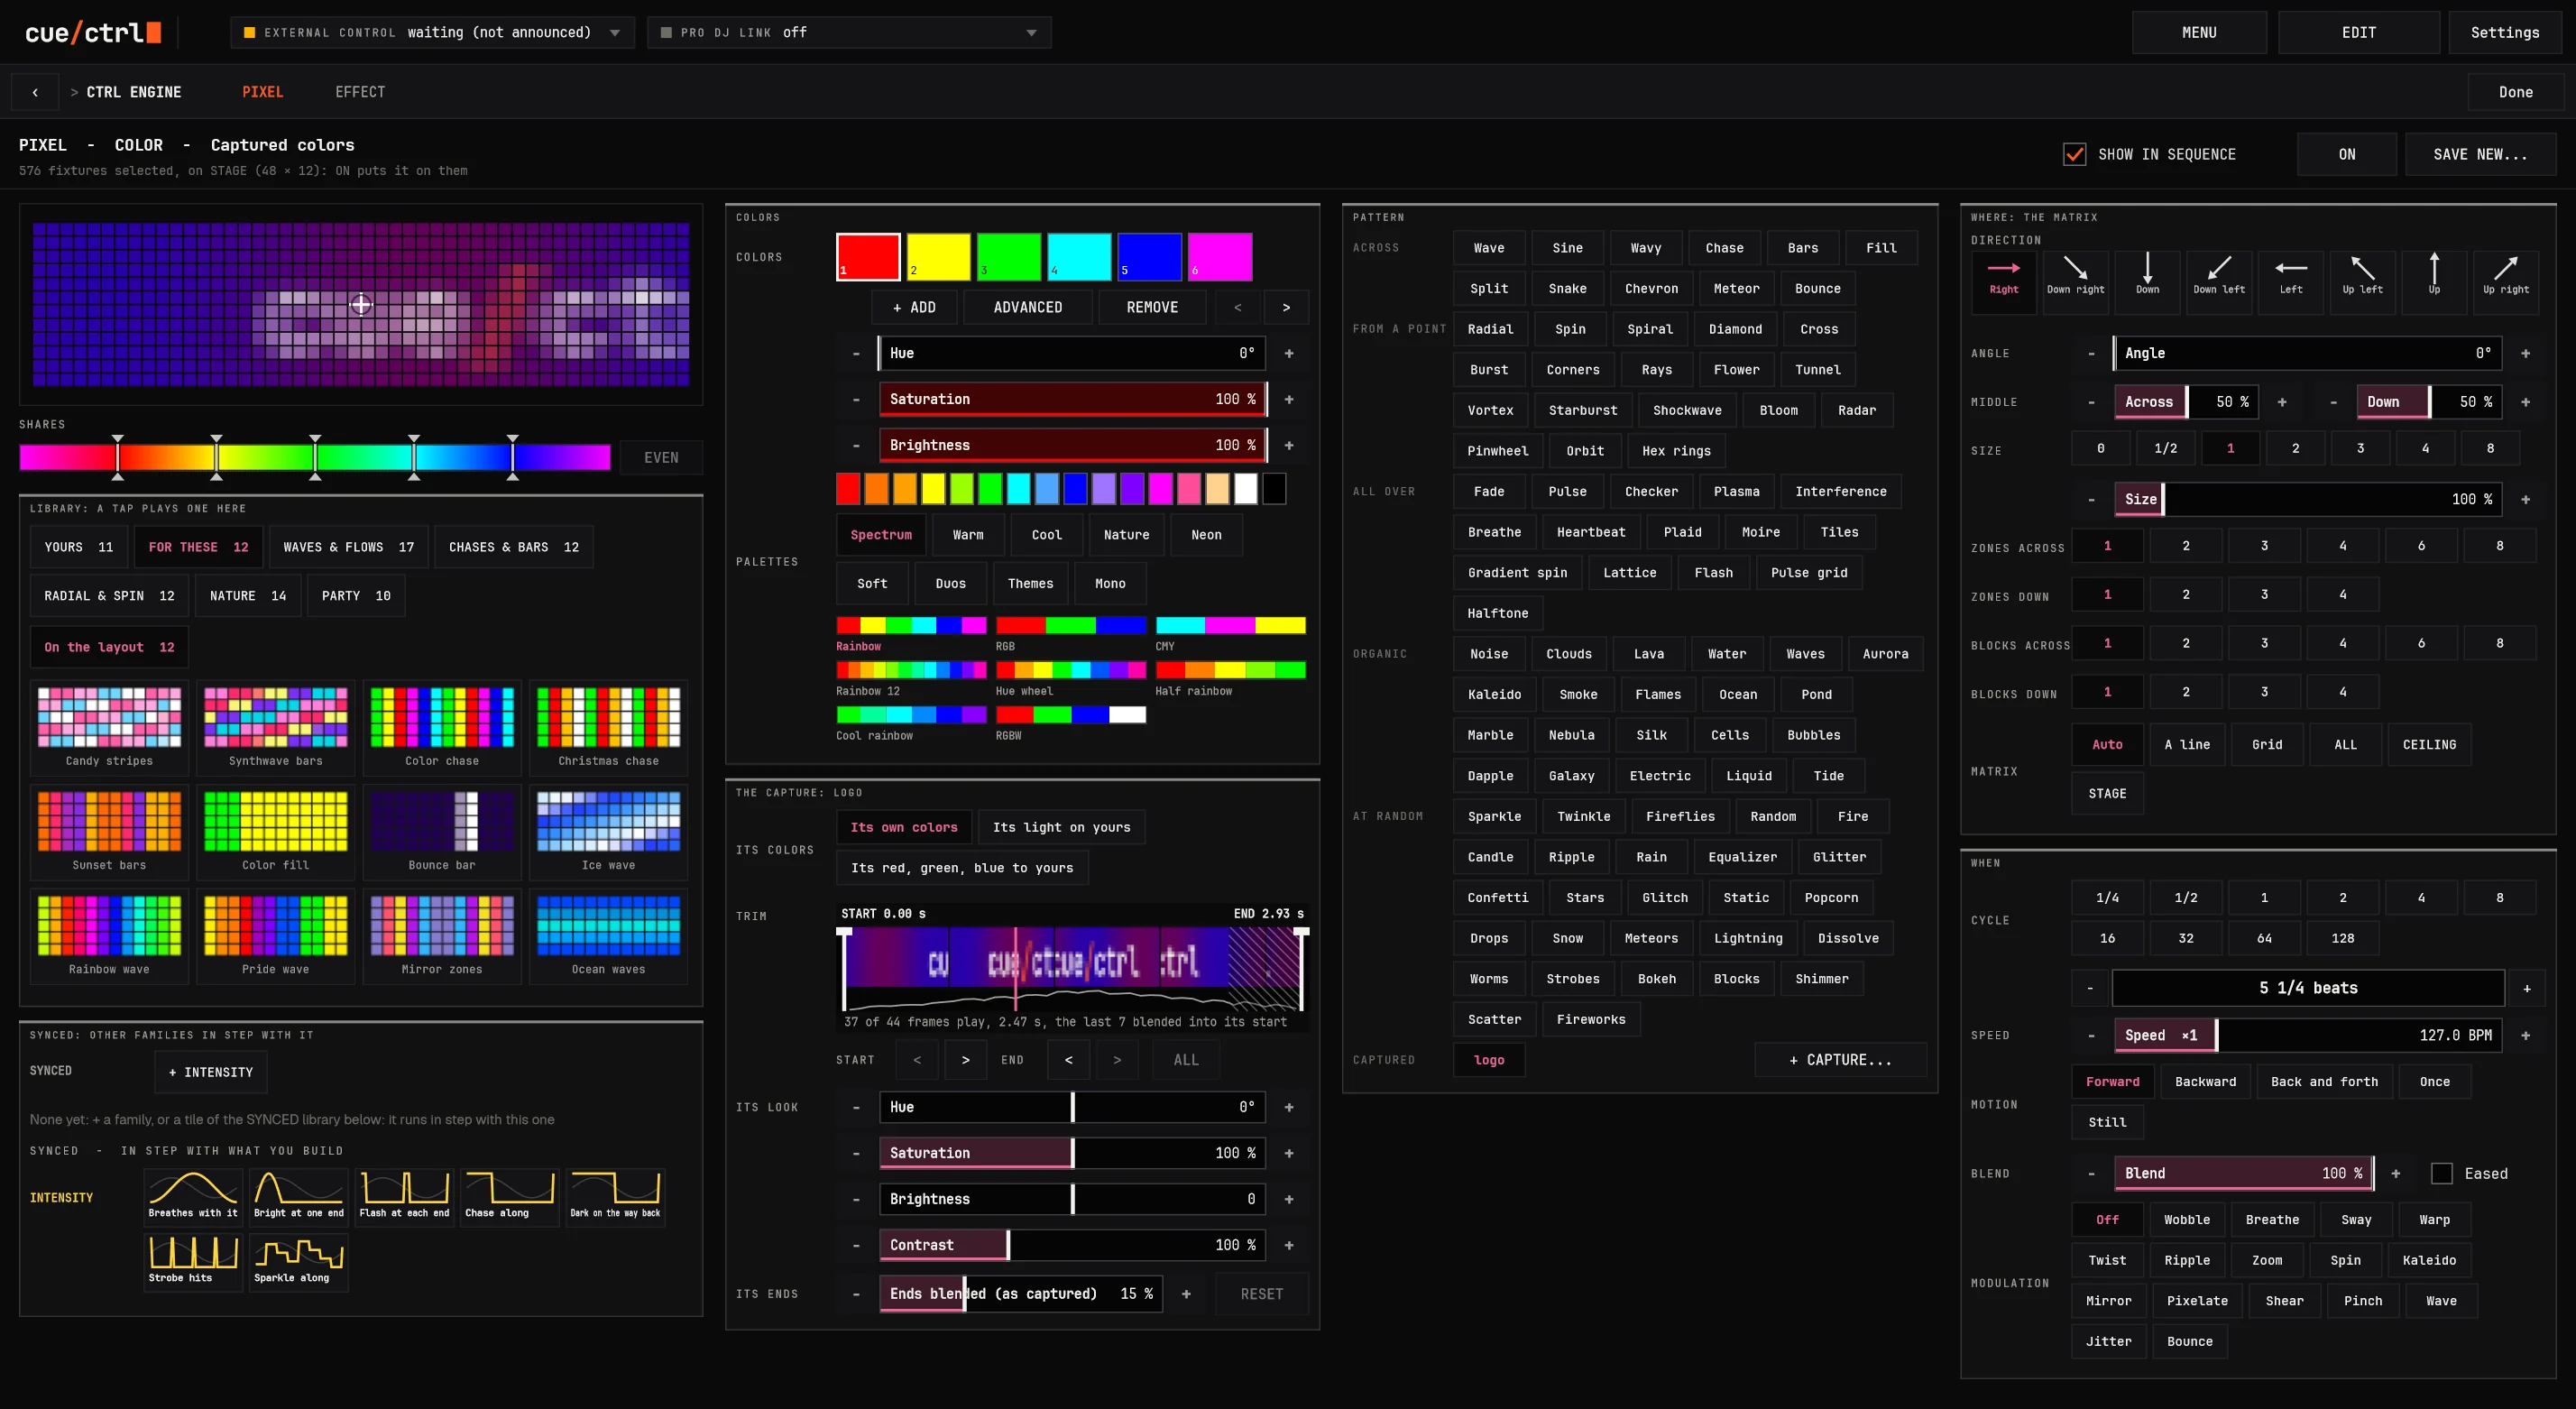The image size is (2576, 1409).
Task: Increase the 5 1/4 beats cycle
Action: tap(2526, 988)
